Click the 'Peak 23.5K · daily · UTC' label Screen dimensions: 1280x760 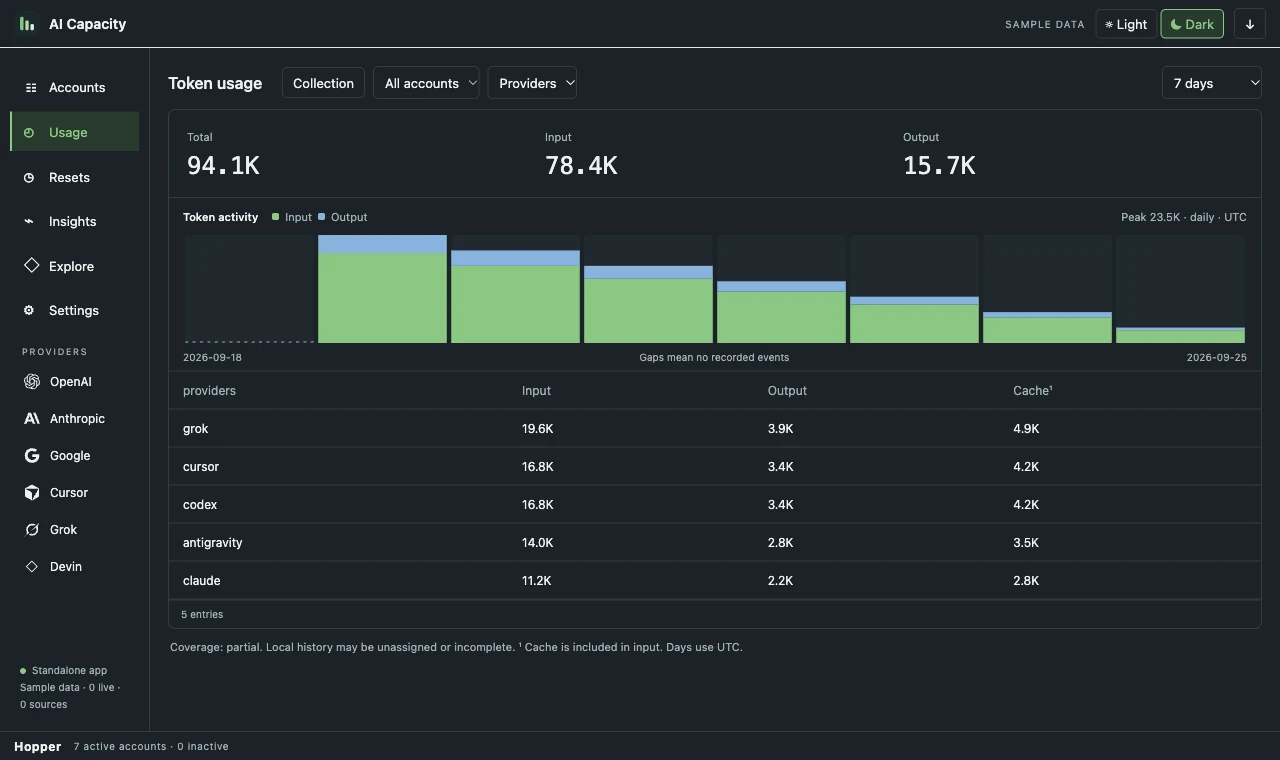coord(1184,216)
